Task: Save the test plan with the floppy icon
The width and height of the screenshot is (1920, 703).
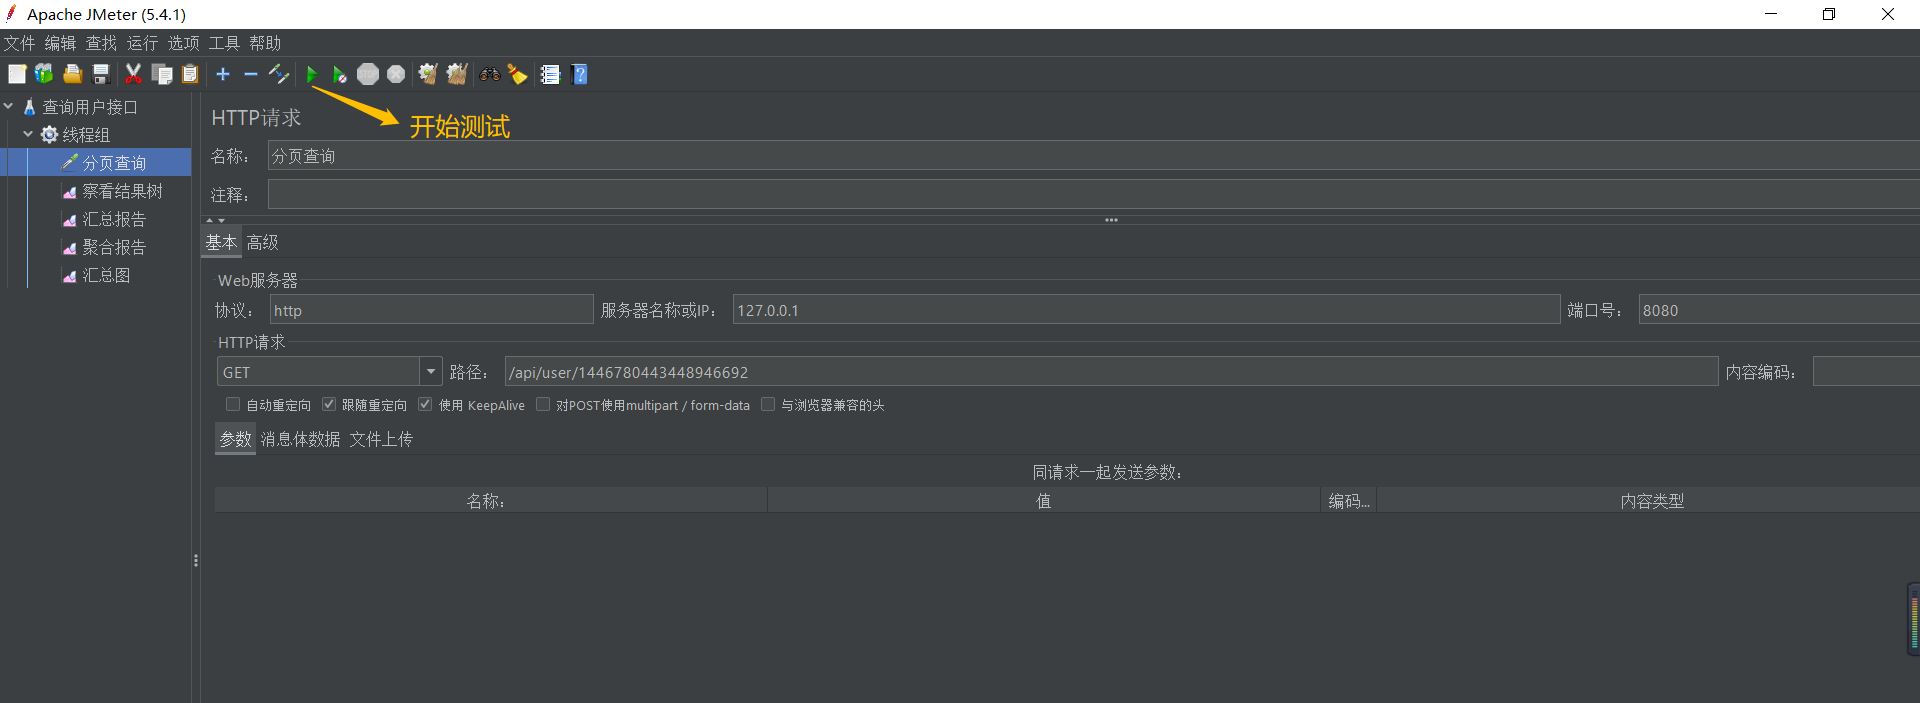Action: click(100, 74)
